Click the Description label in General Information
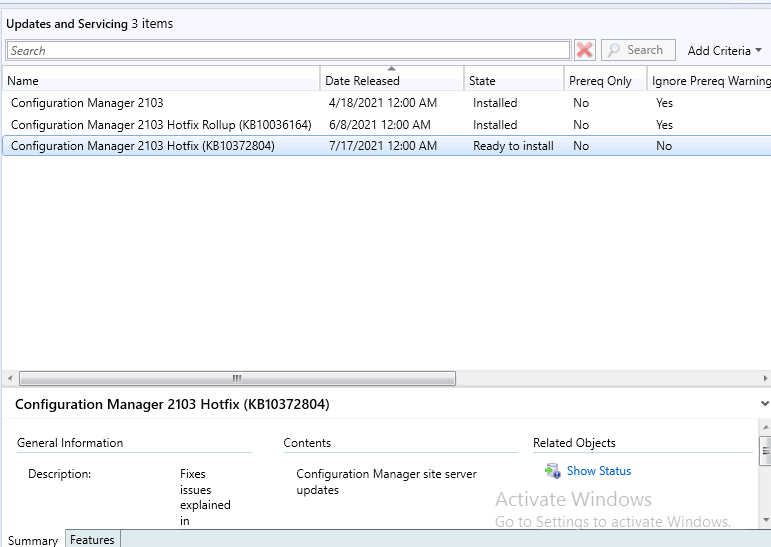The image size is (771, 547). click(x=59, y=474)
